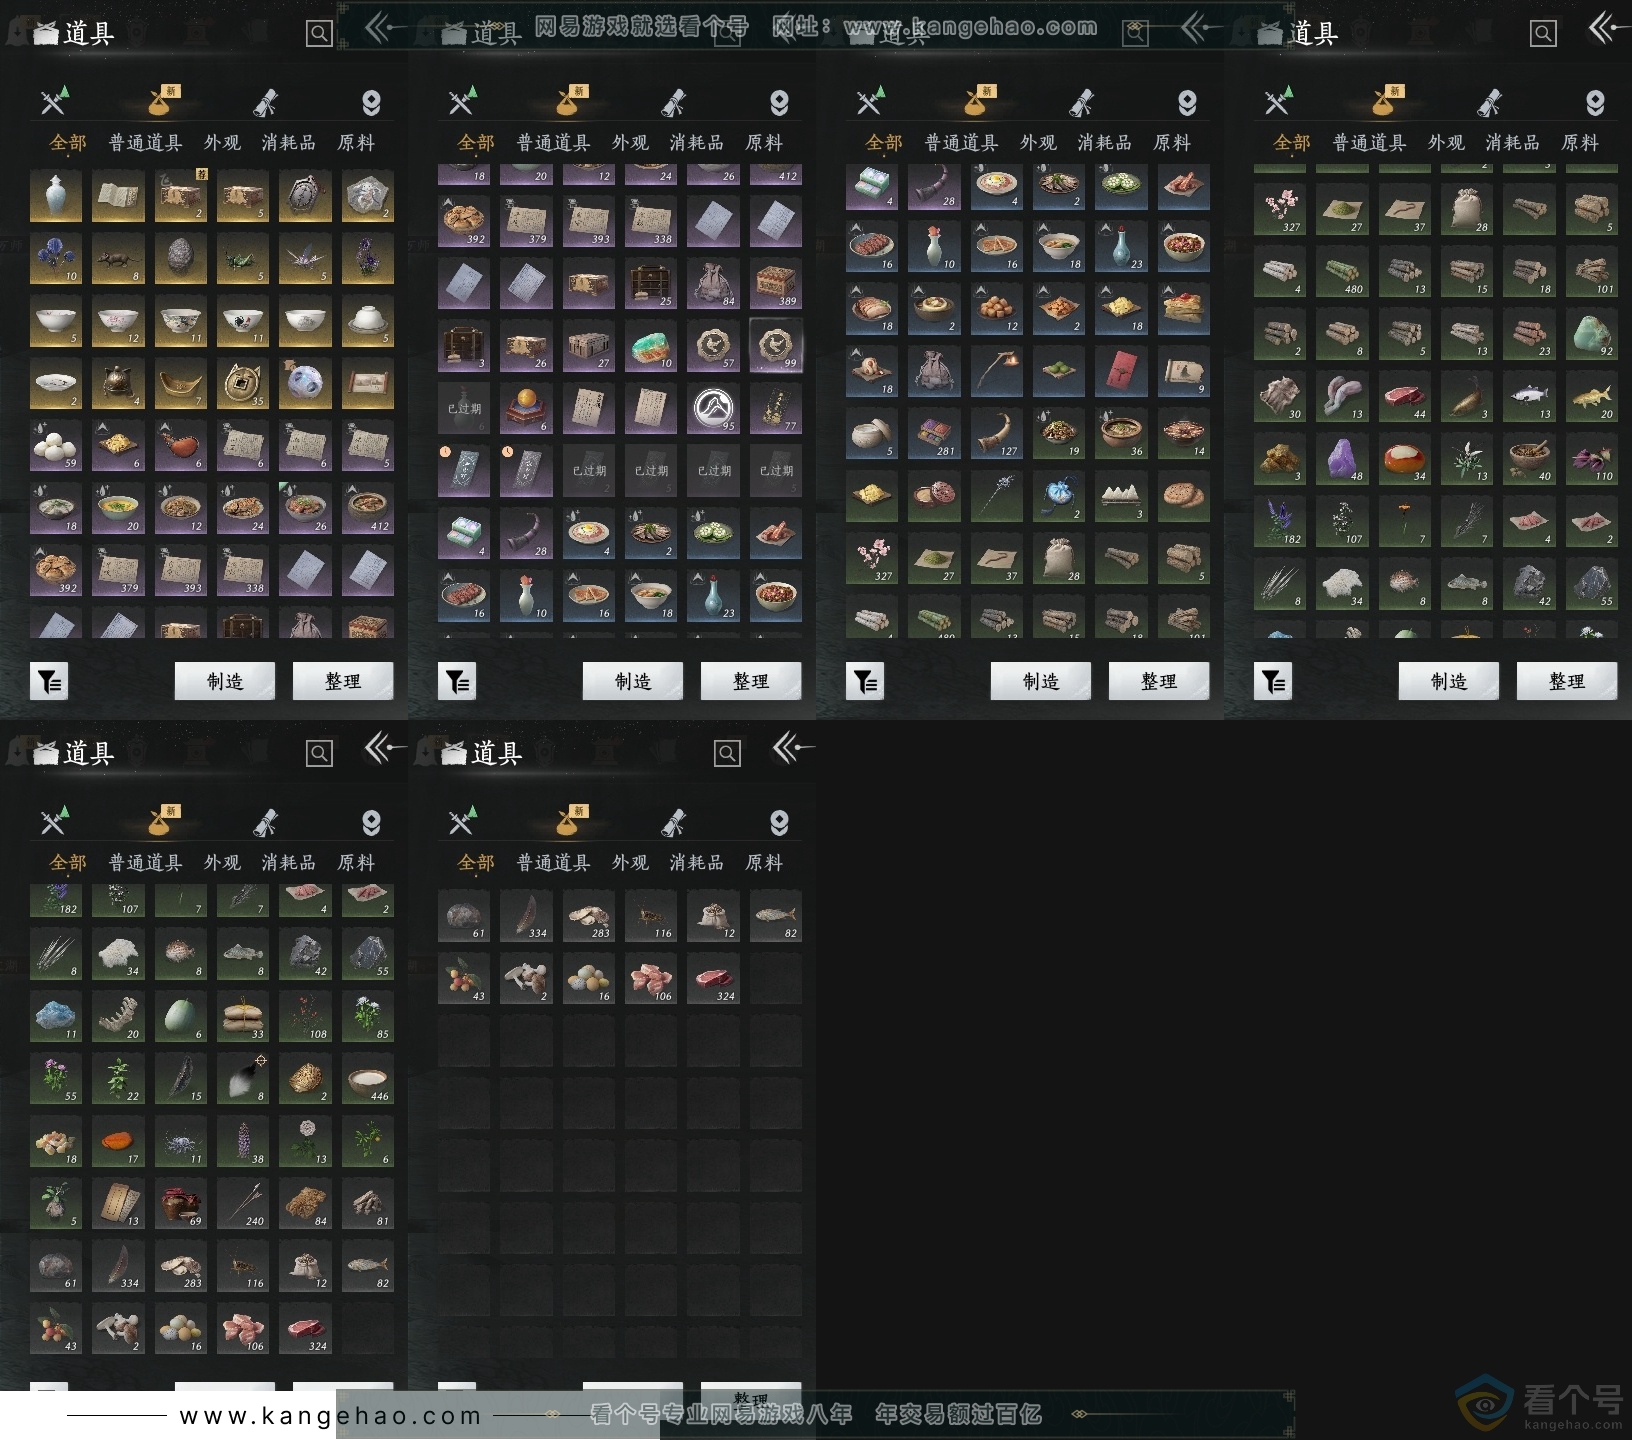Image resolution: width=1632 pixels, height=1440 pixels.
Task: Select the wooden chest item with count 389
Action: point(776,283)
